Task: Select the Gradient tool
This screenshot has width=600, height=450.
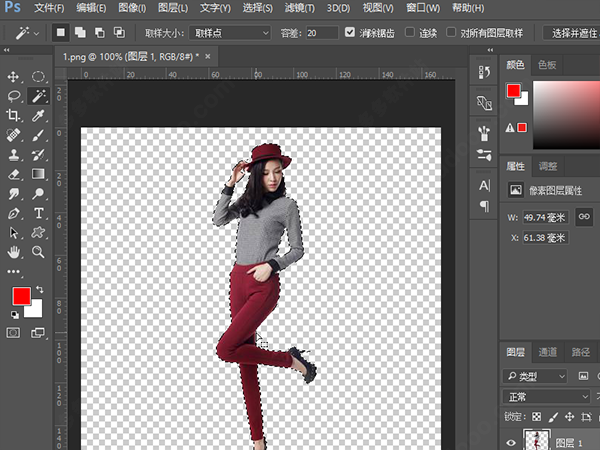Action: tap(38, 174)
